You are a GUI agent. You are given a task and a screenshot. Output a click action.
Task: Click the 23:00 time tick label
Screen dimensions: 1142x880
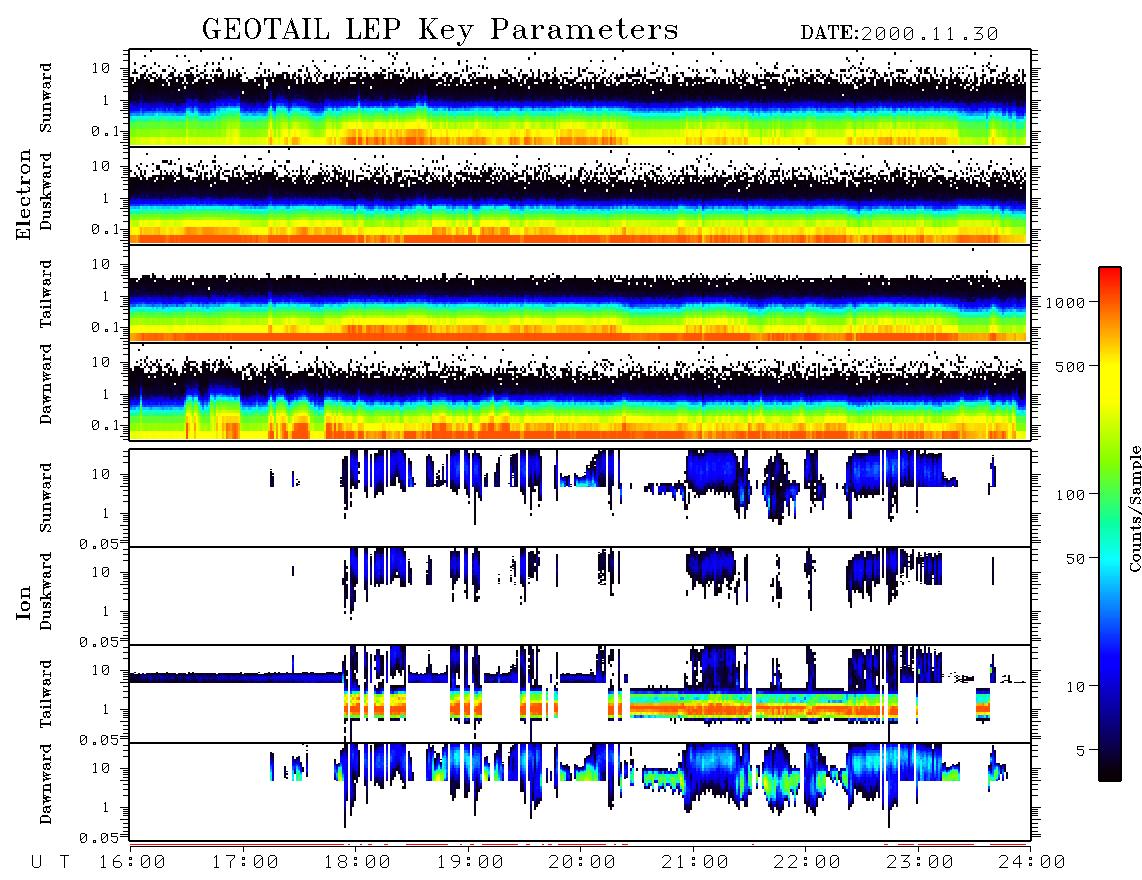(920, 863)
